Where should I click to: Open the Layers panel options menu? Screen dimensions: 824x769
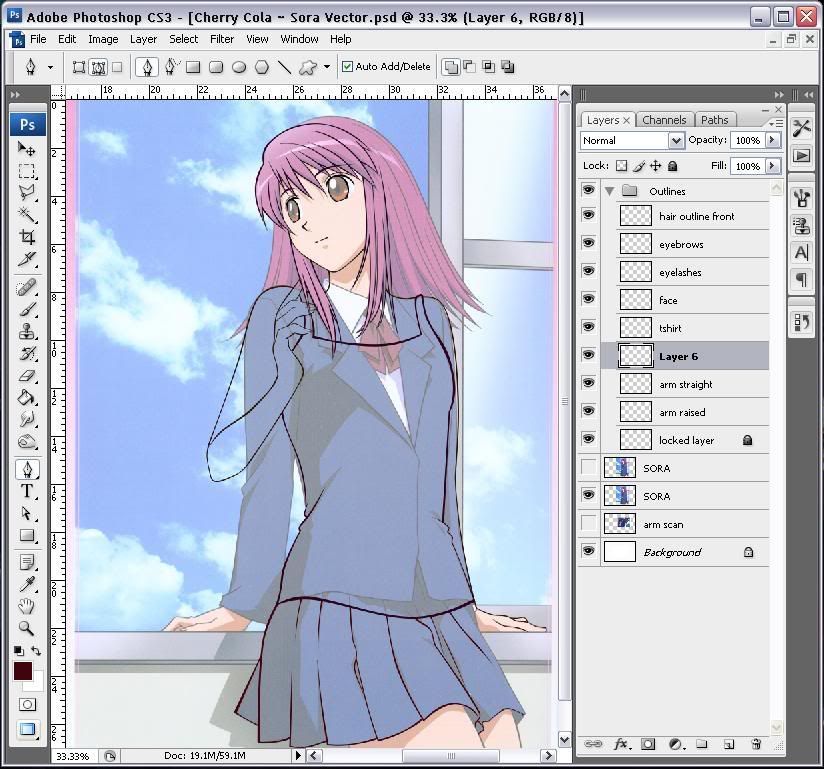[x=776, y=124]
